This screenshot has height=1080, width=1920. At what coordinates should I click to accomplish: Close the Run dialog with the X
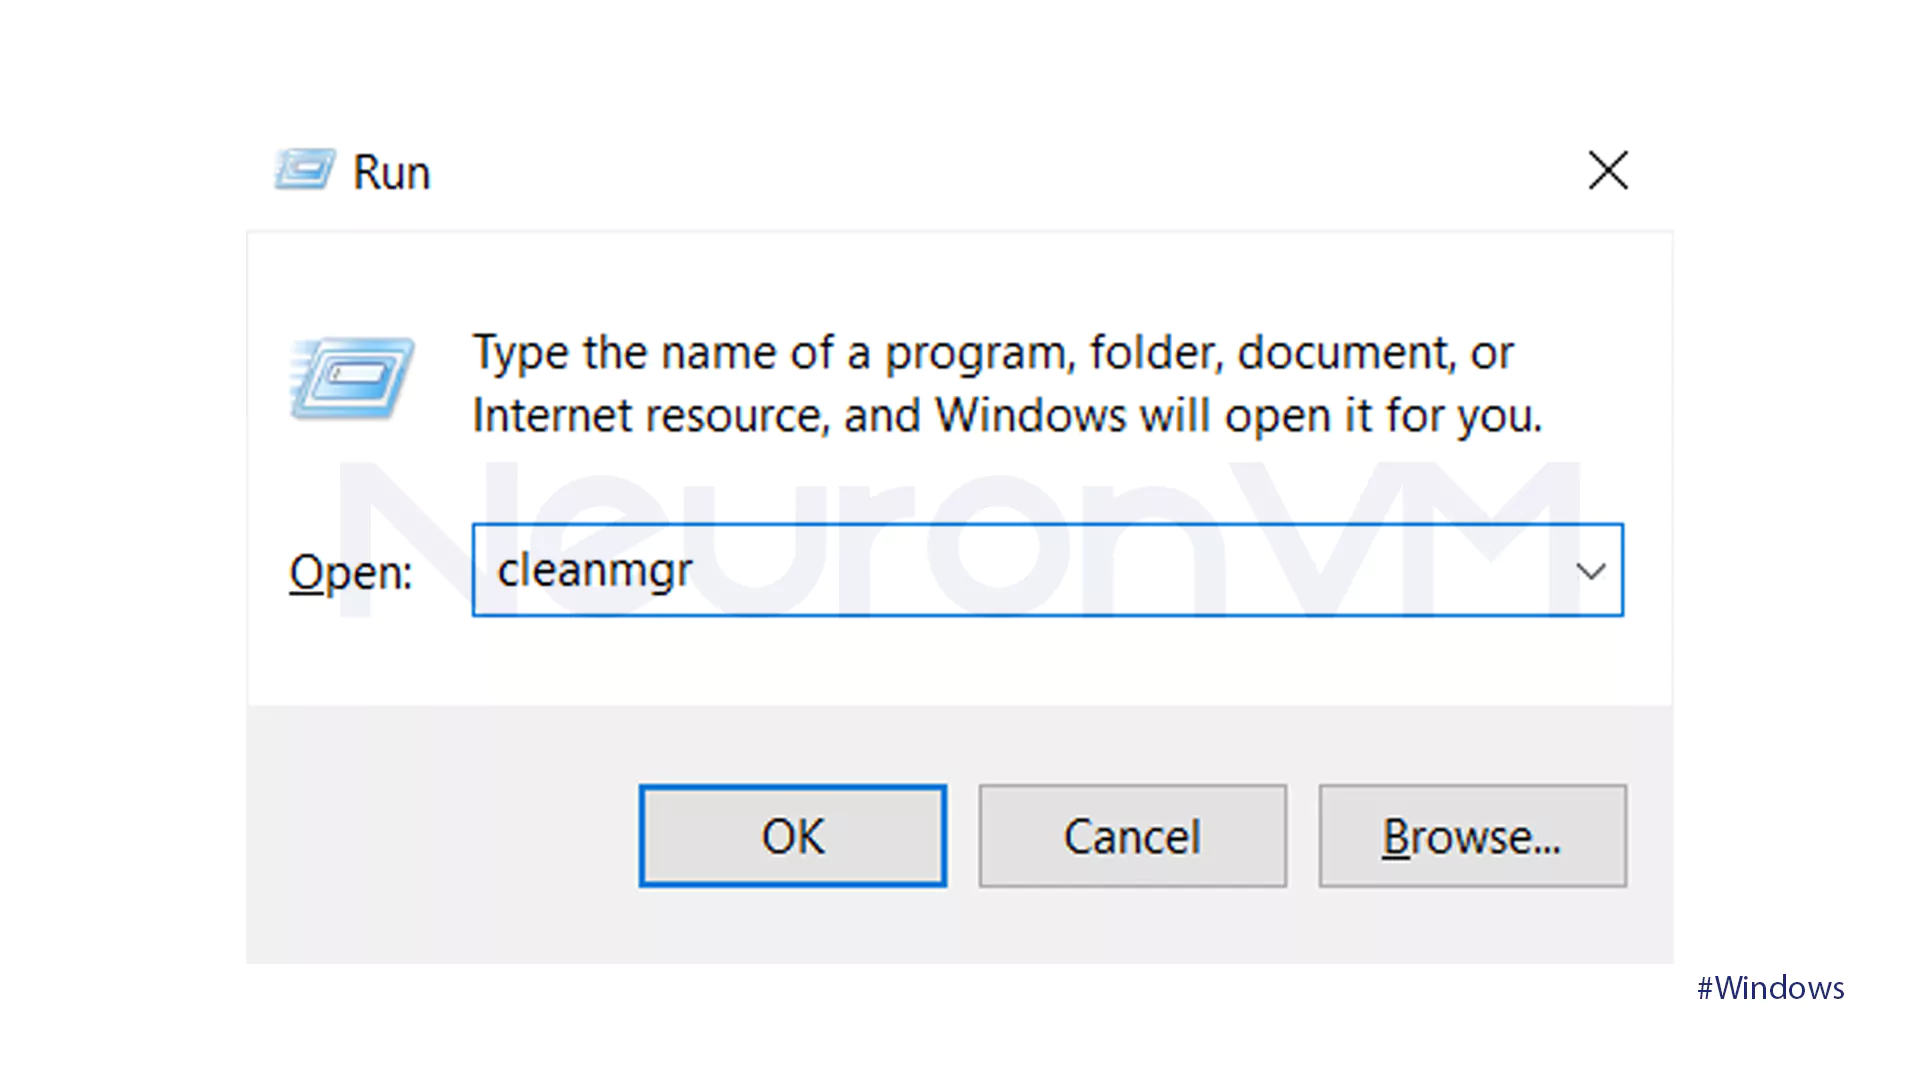tap(1608, 170)
